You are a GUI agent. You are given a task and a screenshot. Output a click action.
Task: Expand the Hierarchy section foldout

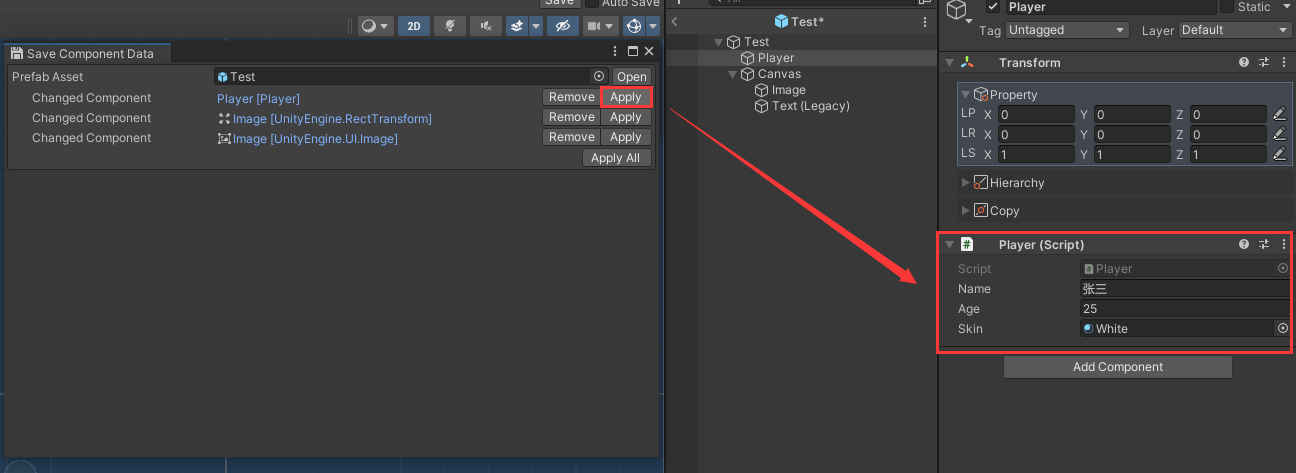point(966,182)
